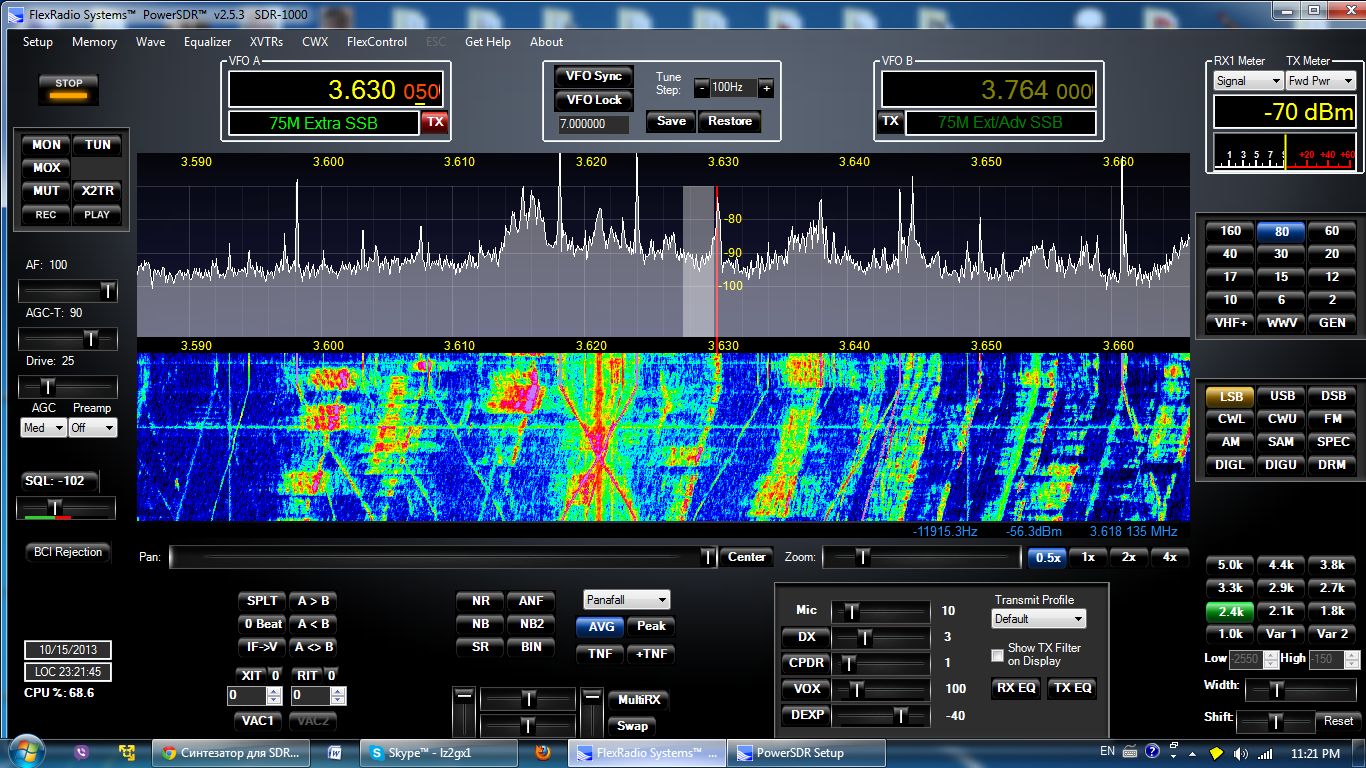
Task: Decrease tune step with minus button
Action: click(701, 88)
